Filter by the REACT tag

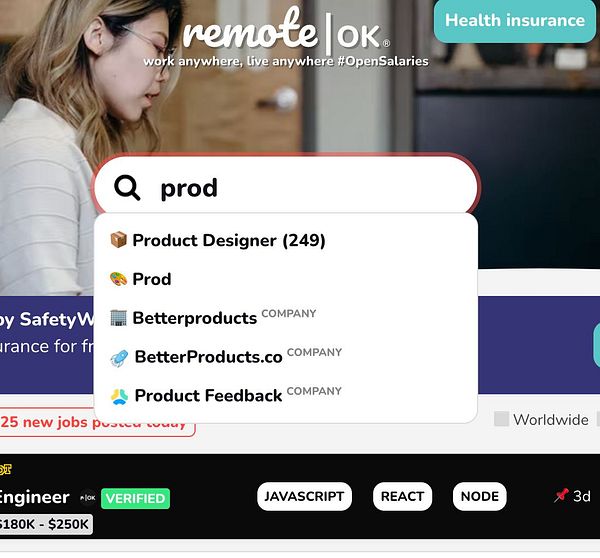402,496
